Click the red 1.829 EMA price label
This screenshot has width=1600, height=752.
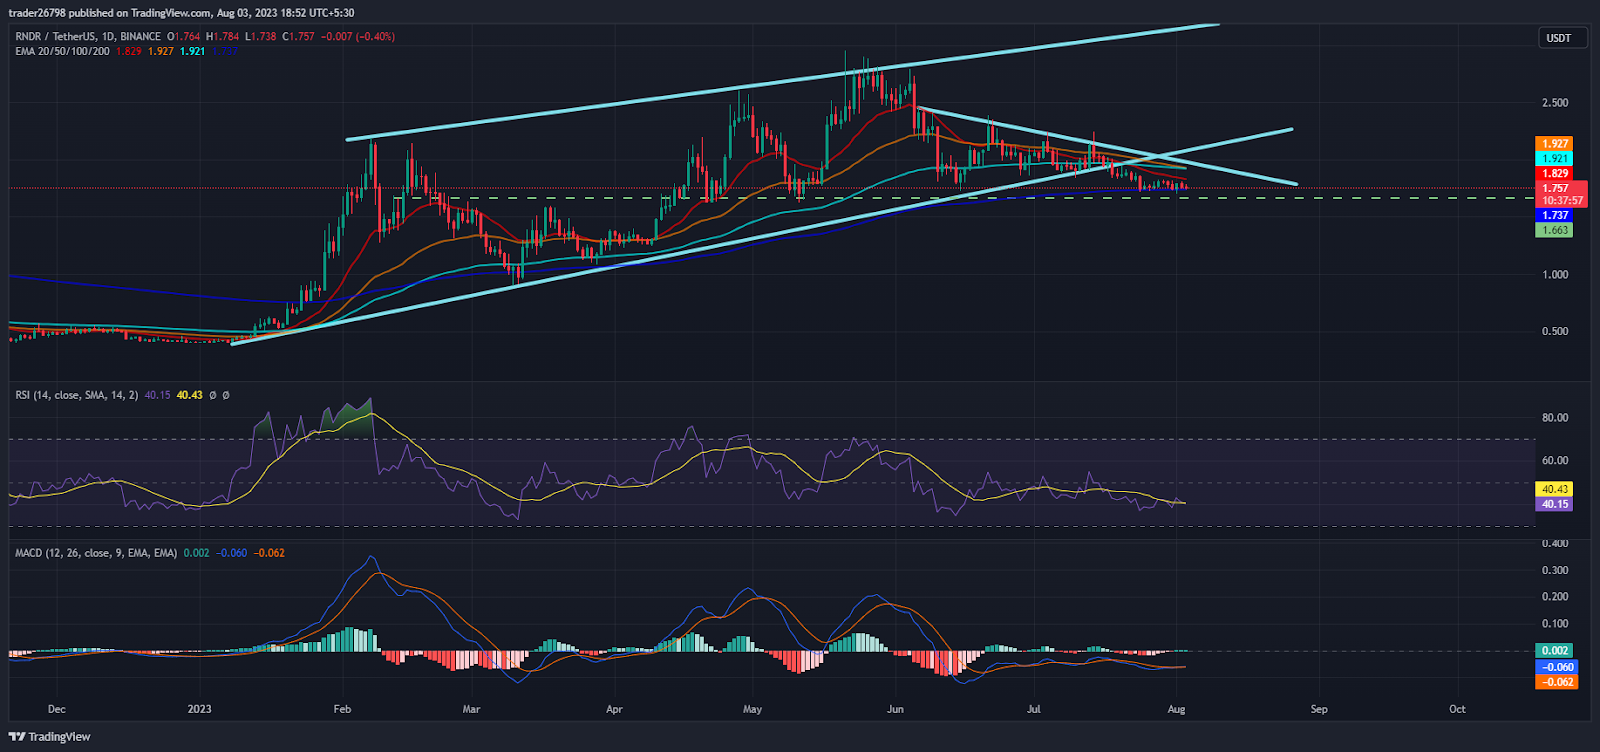tap(1555, 173)
